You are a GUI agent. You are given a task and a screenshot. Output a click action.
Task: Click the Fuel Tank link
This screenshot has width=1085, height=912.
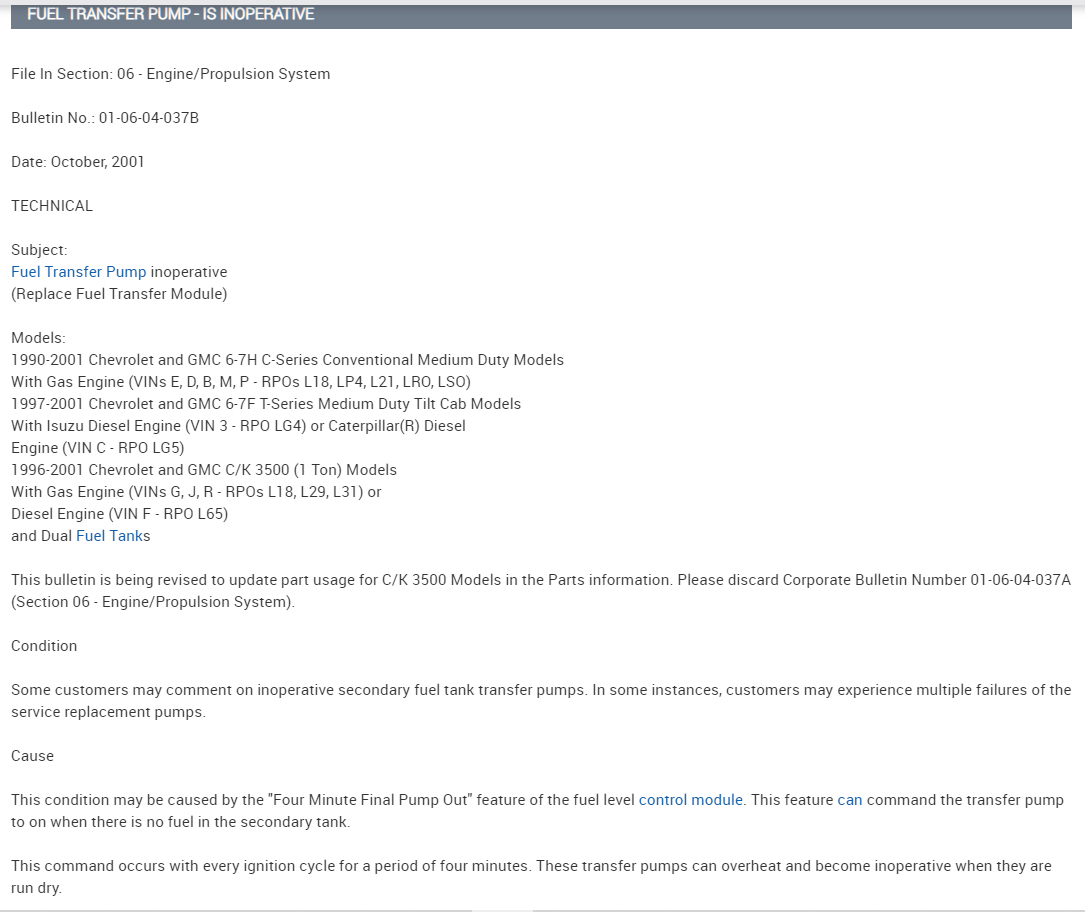(108, 536)
